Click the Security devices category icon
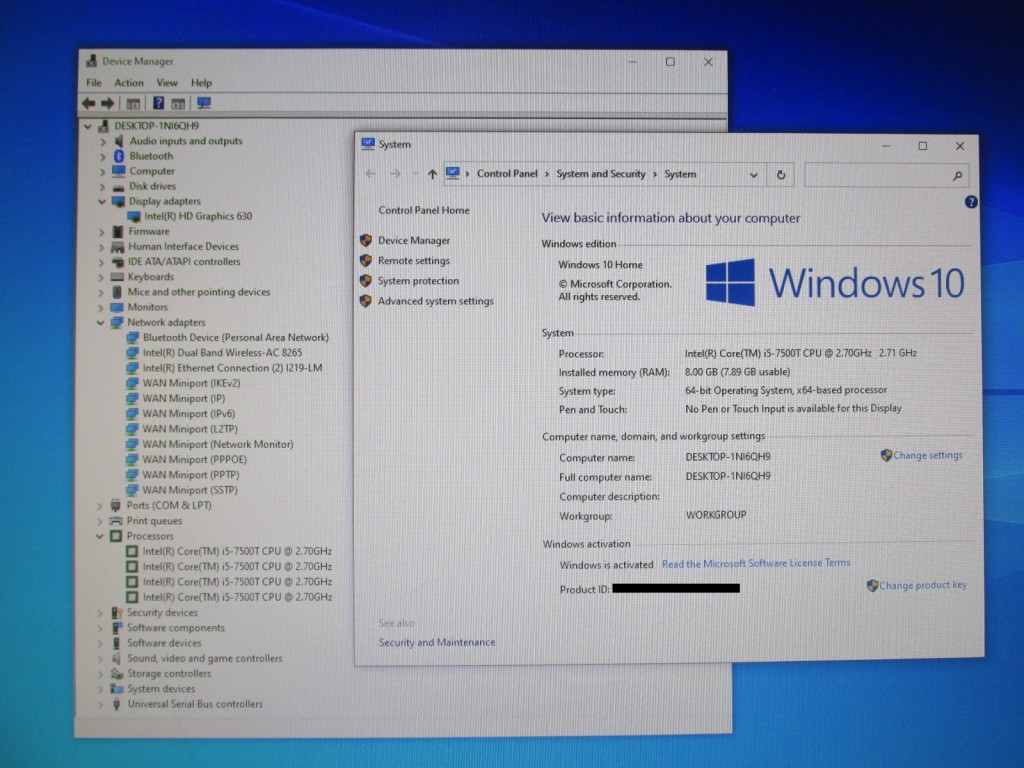 click(117, 613)
